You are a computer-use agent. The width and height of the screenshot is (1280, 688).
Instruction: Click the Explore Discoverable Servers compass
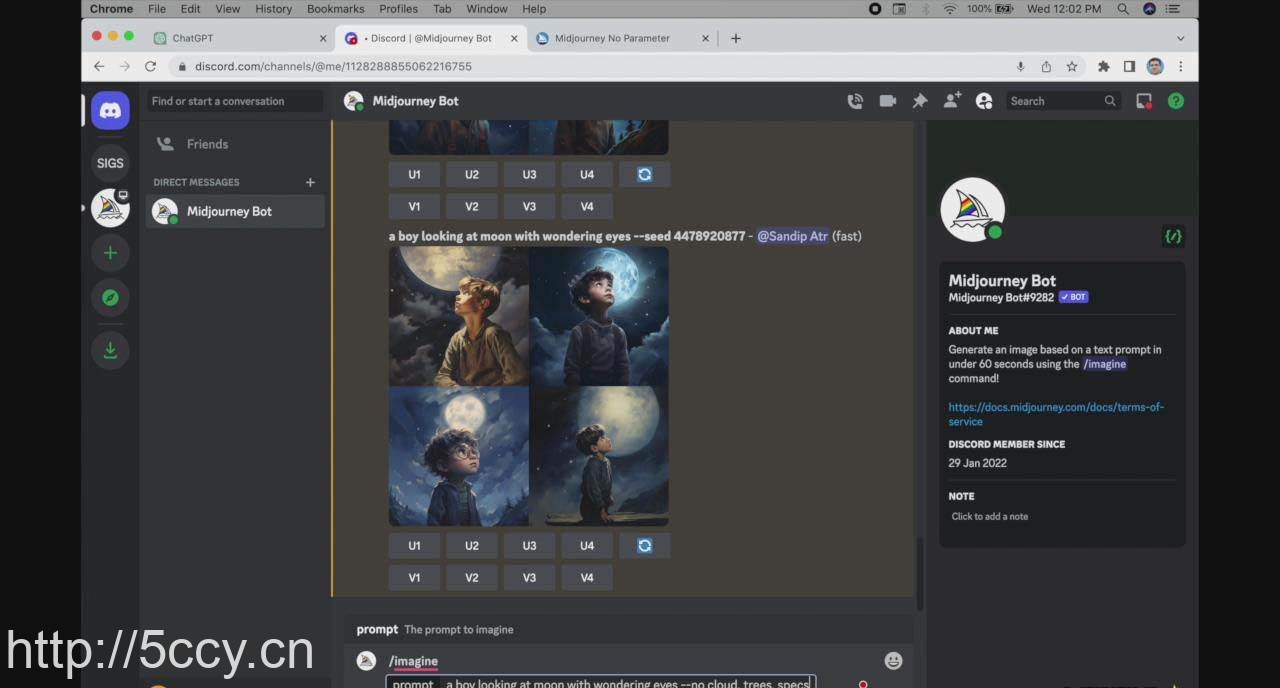[110, 297]
